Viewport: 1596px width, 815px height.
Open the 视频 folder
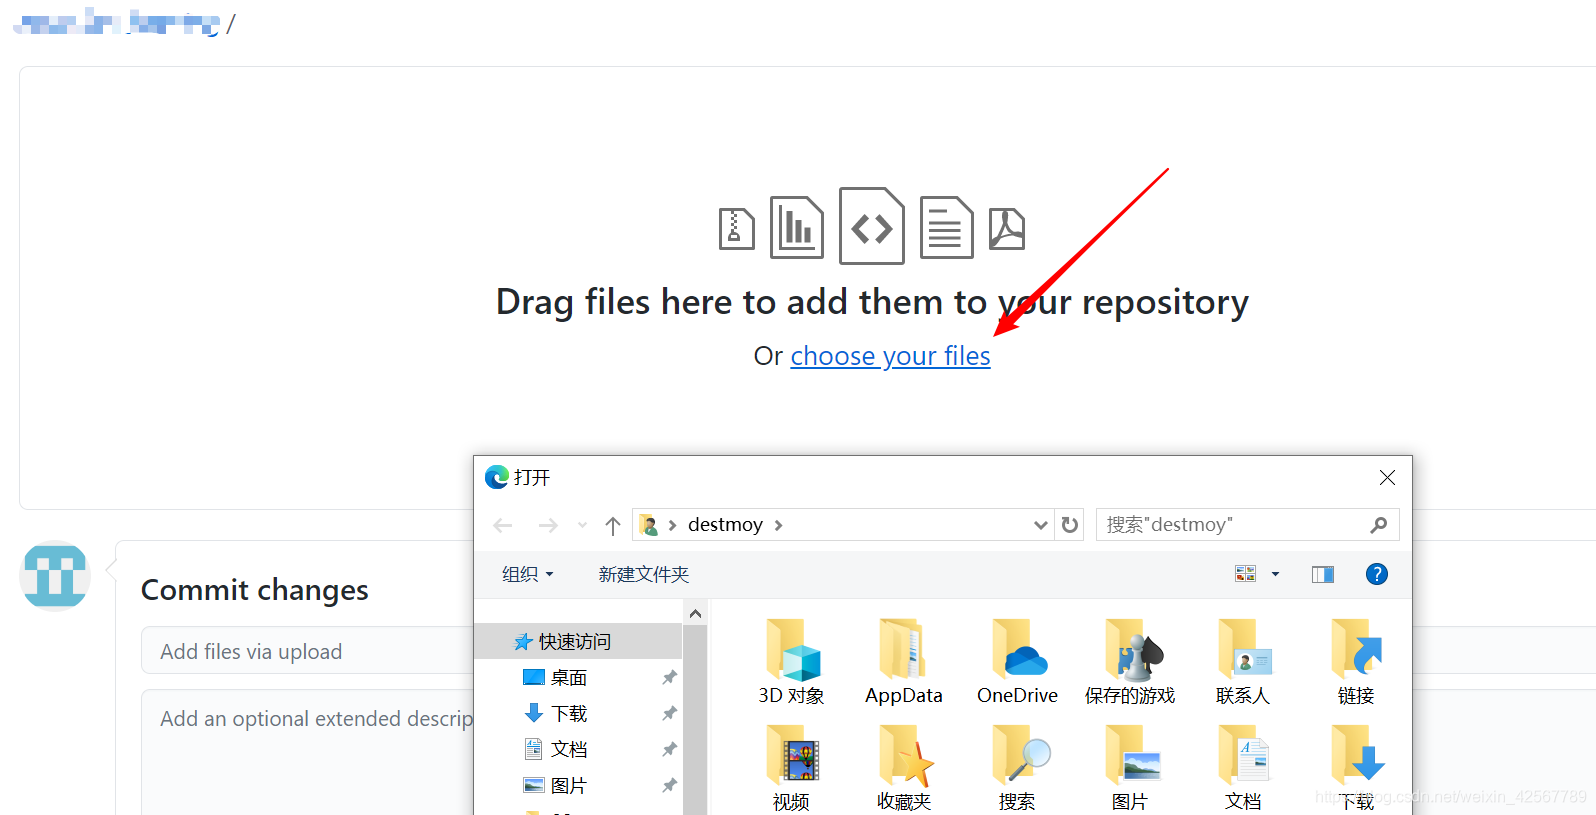(x=791, y=768)
